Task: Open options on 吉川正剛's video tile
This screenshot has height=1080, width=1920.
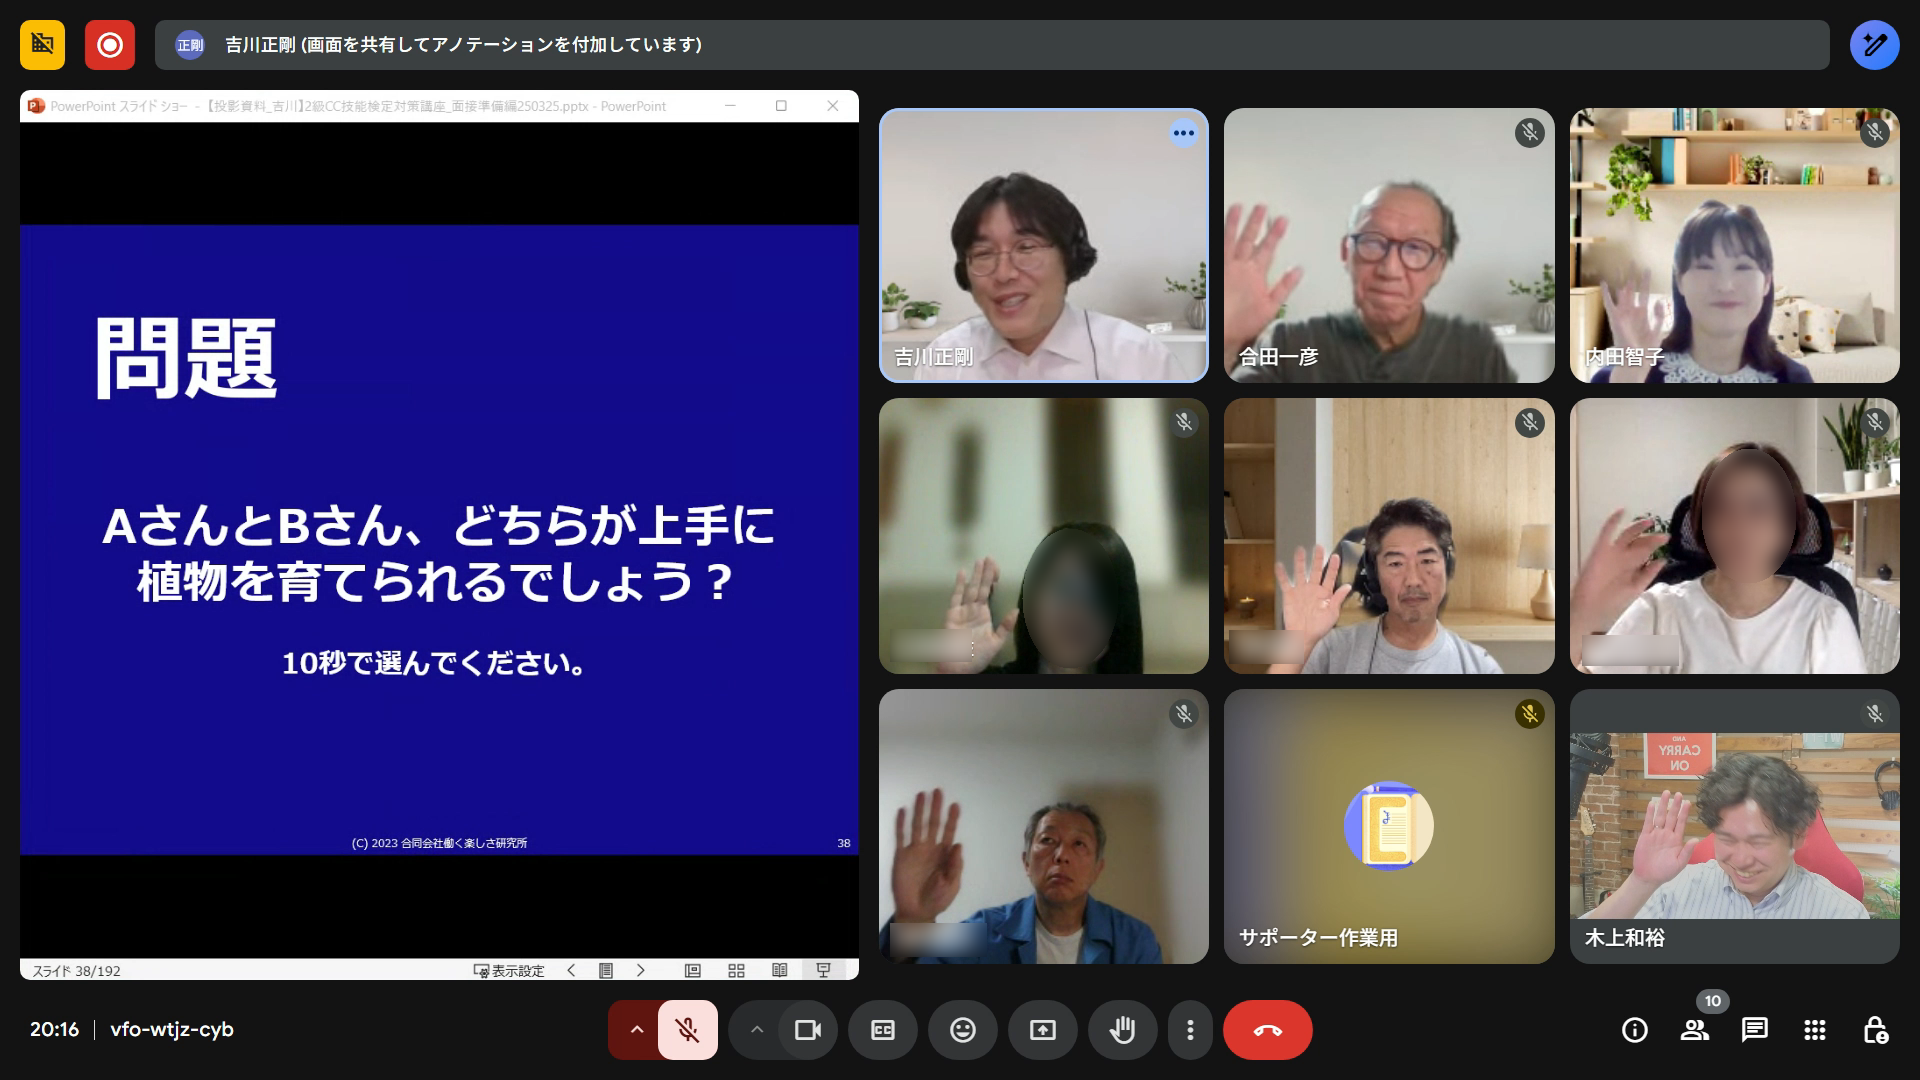Action: pos(1183,133)
